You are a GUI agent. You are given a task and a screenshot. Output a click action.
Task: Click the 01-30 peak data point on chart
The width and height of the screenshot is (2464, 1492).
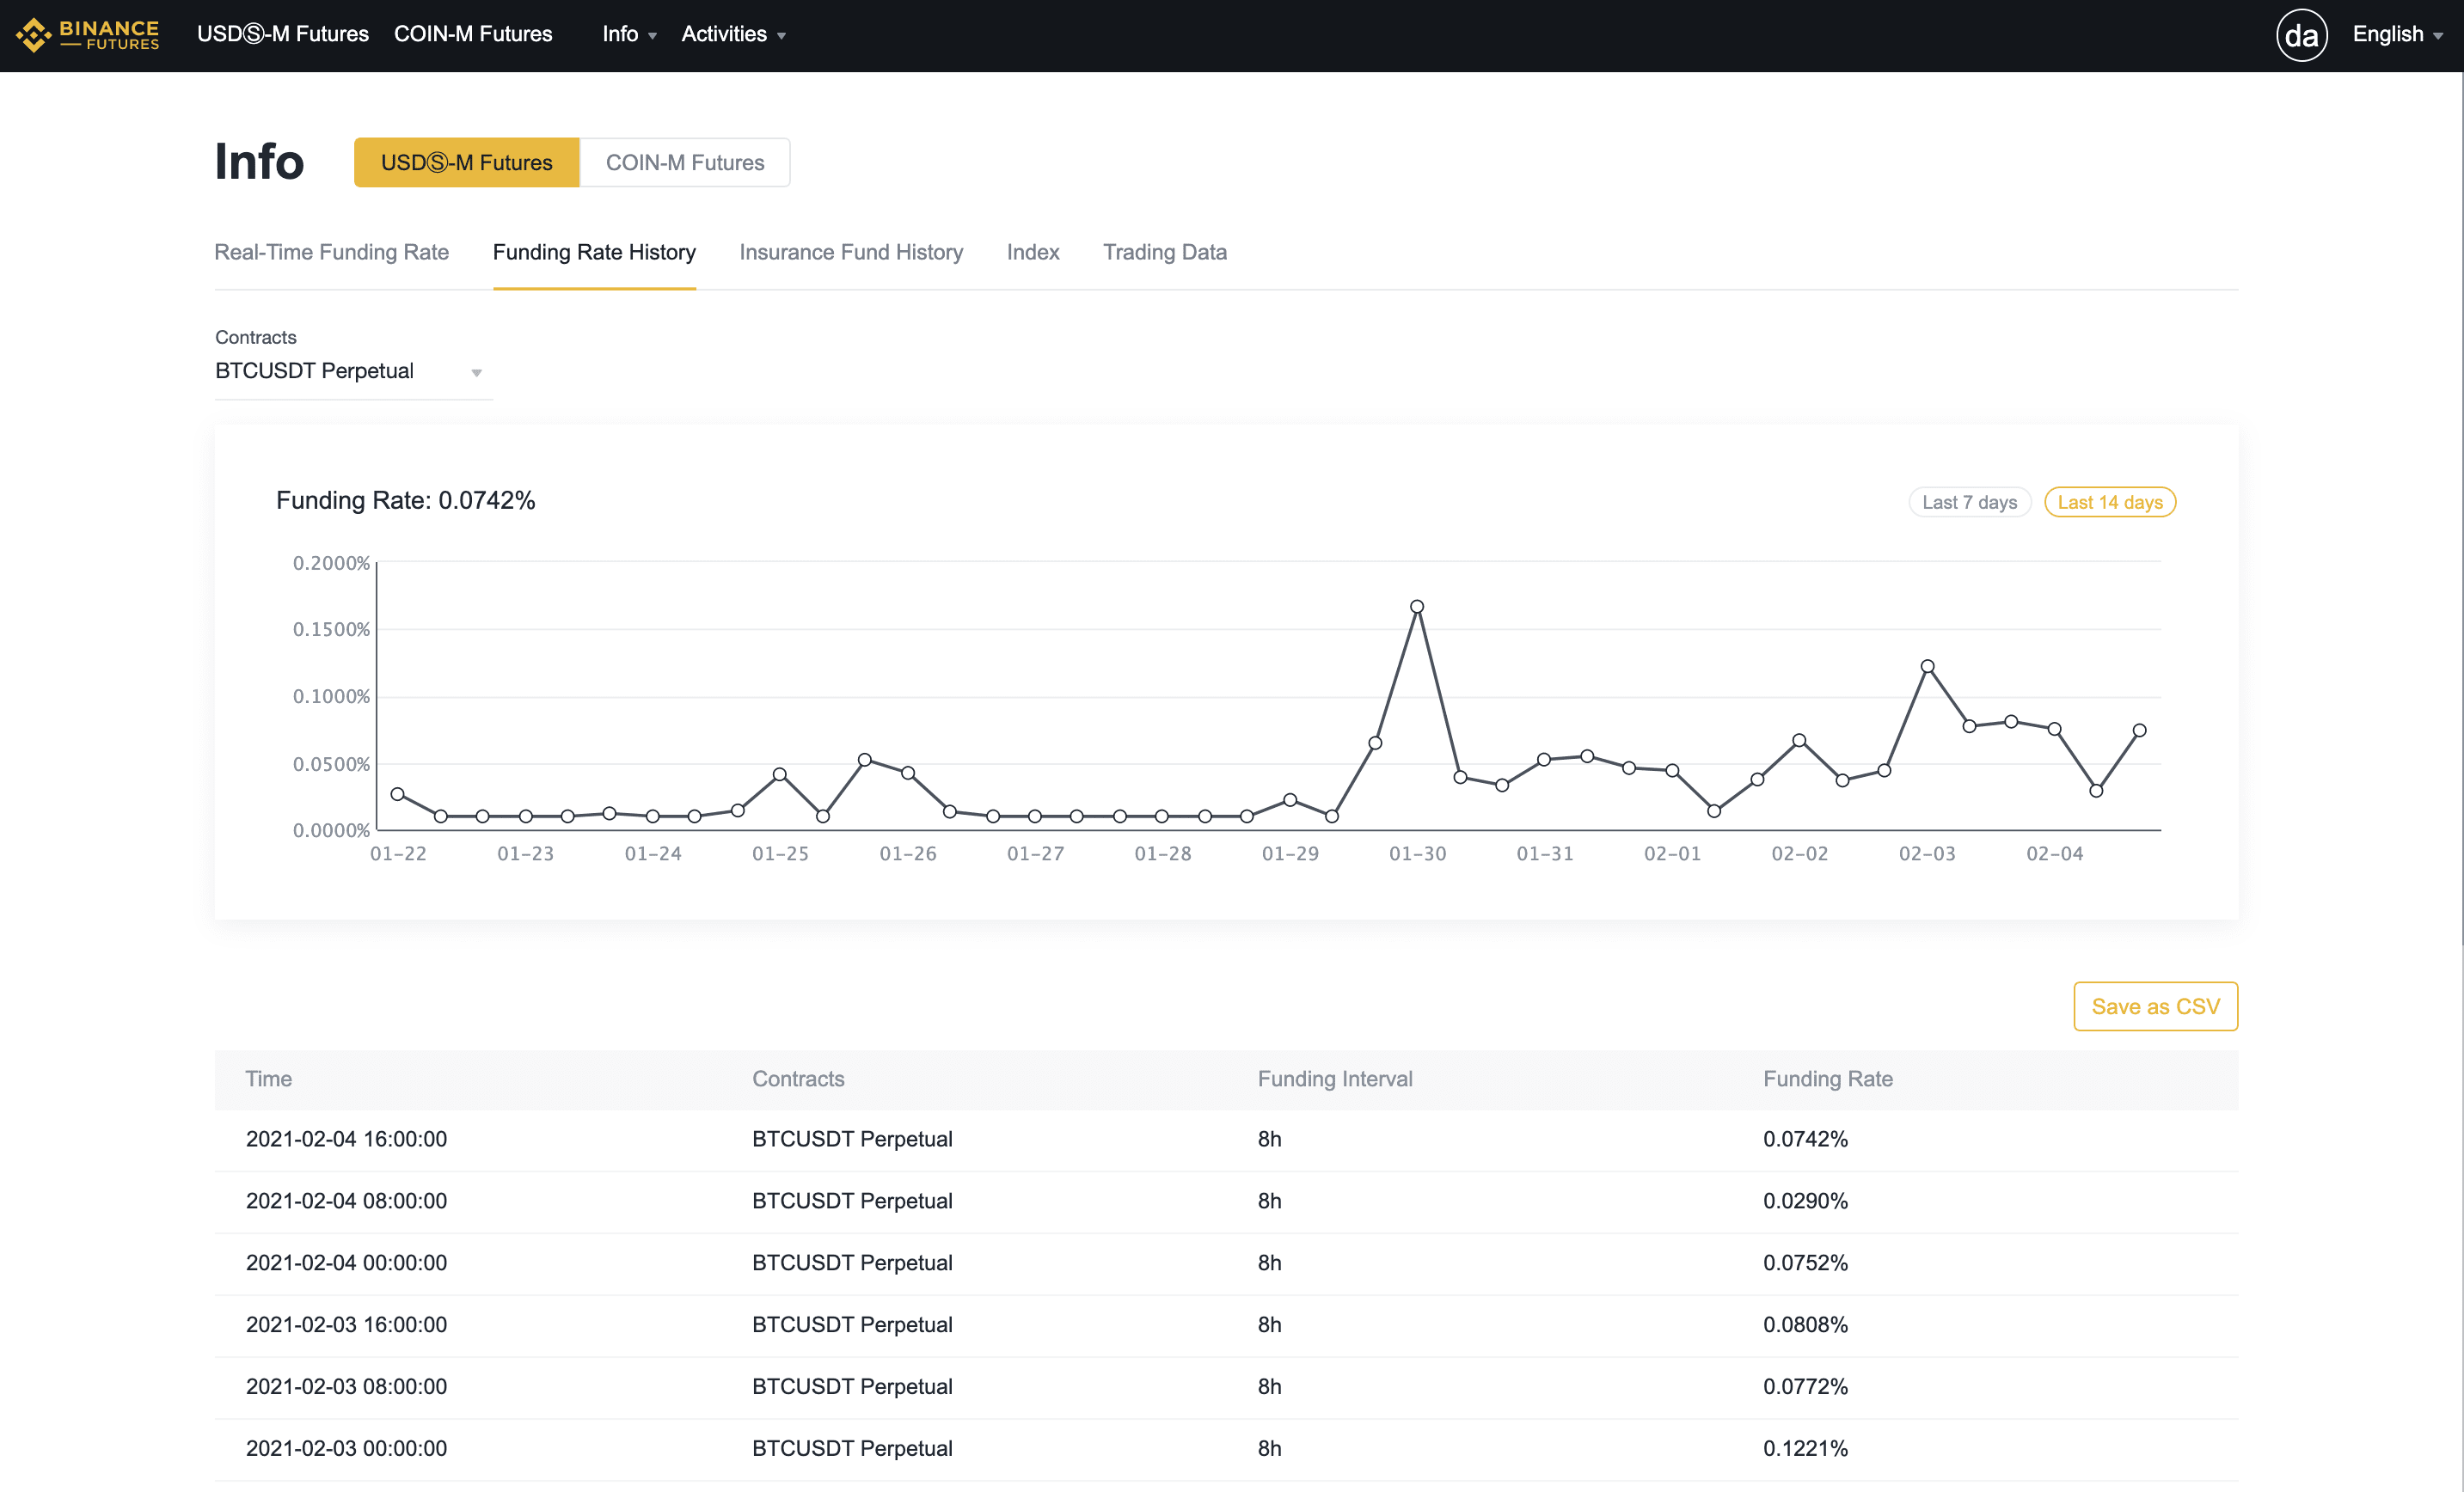1417,606
